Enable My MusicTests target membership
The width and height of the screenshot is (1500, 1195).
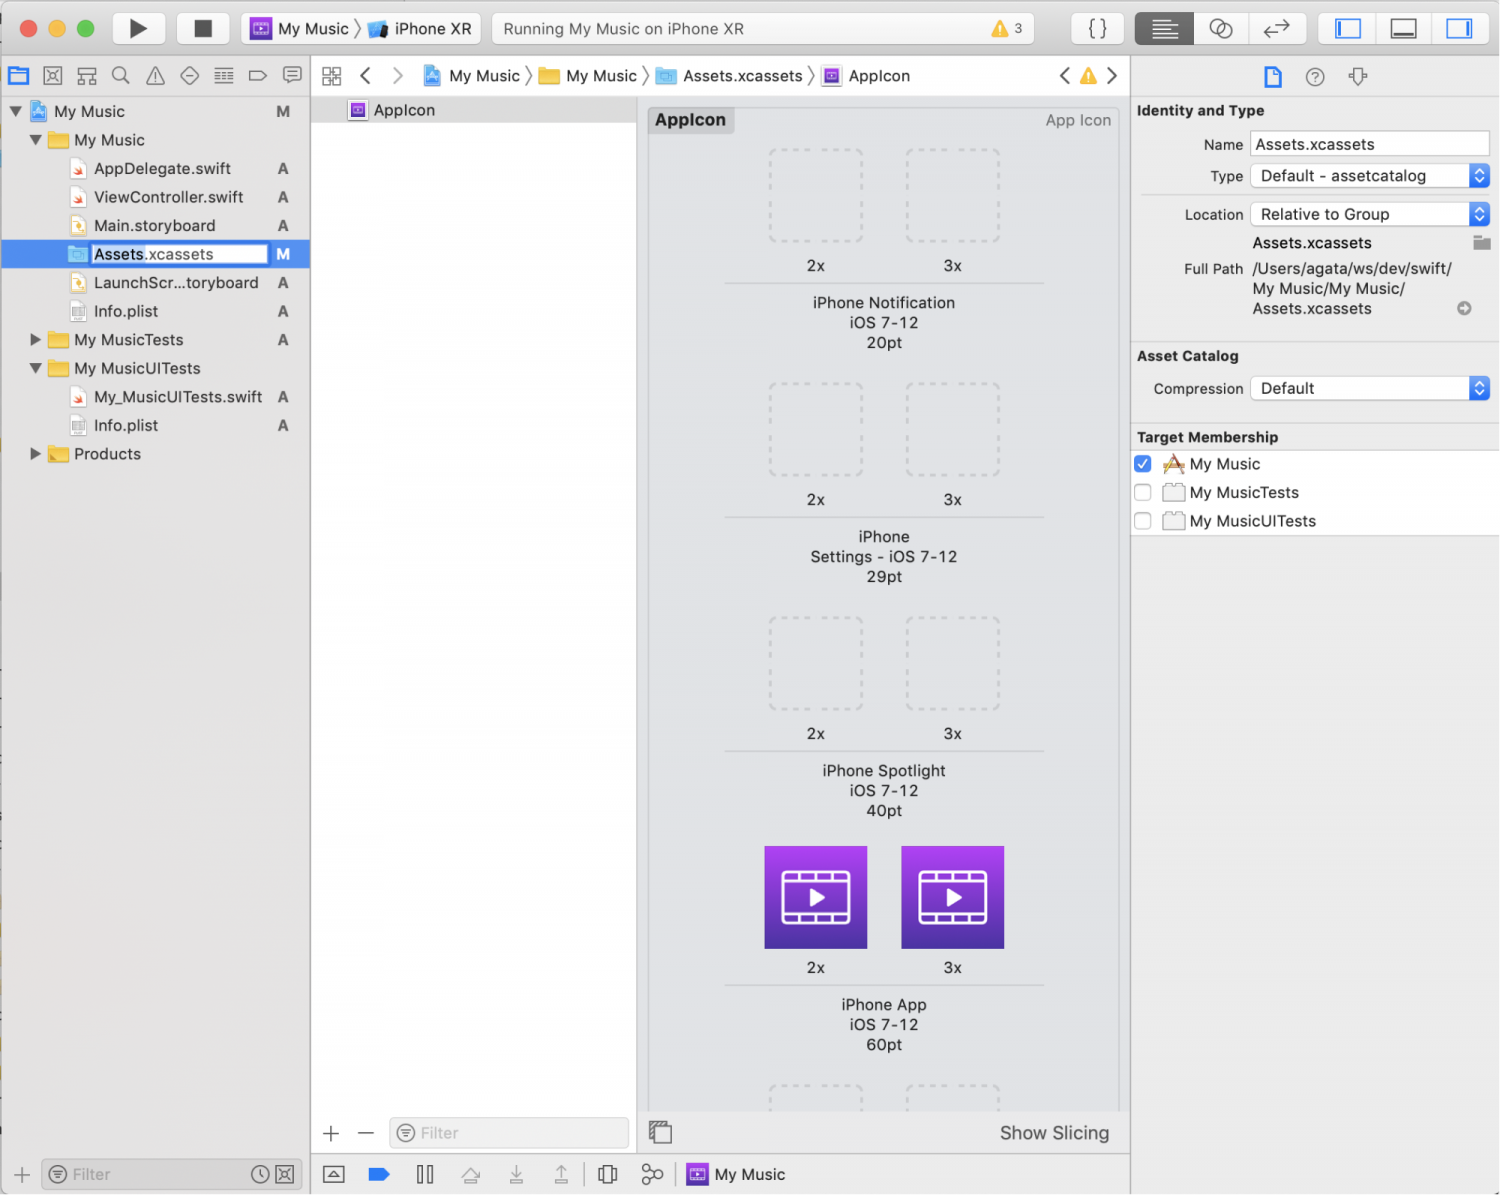coord(1143,492)
